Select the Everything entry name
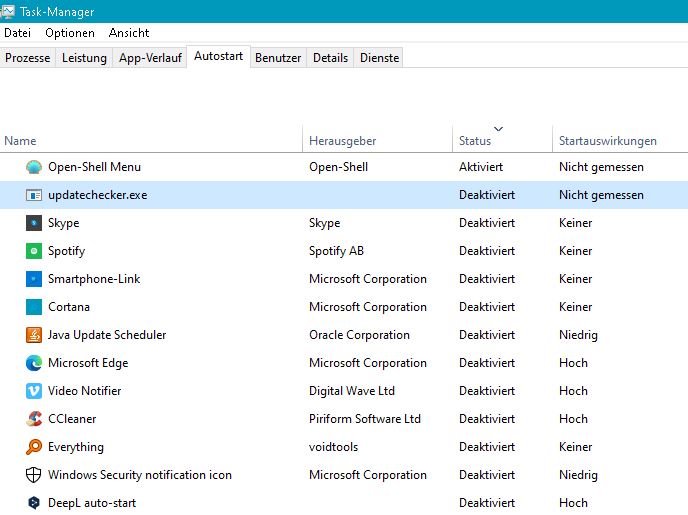688x515 pixels. click(x=75, y=447)
